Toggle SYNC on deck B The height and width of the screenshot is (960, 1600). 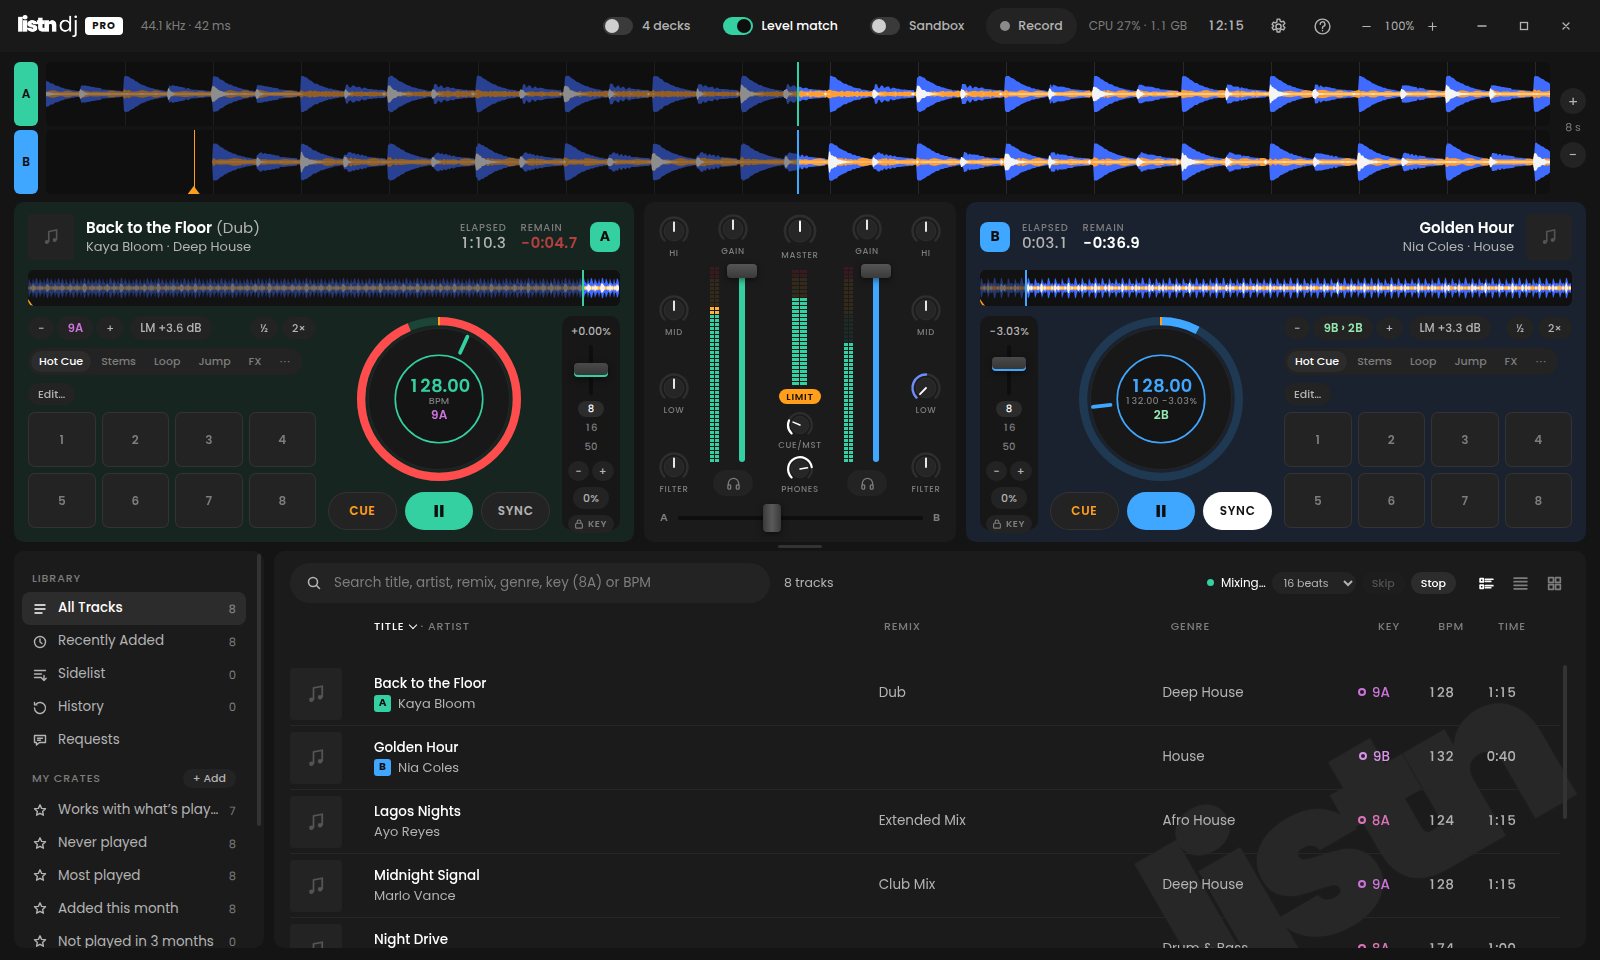tap(1237, 510)
